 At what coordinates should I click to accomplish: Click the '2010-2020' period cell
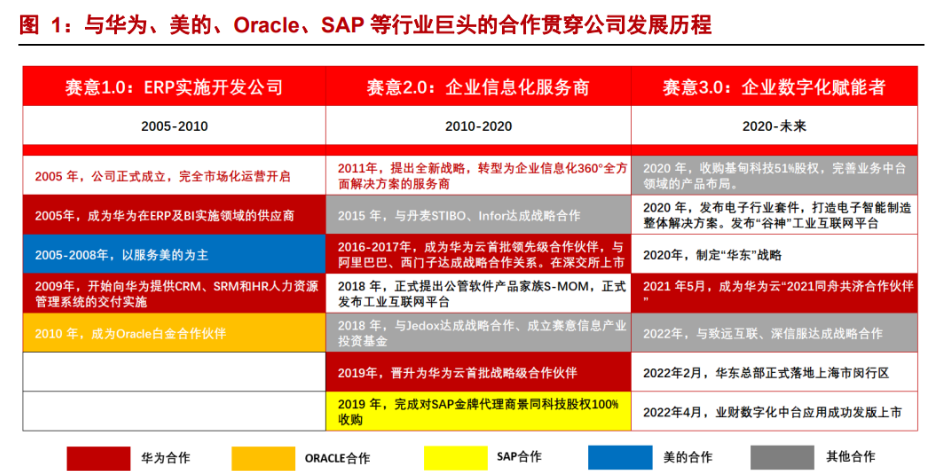tap(478, 126)
